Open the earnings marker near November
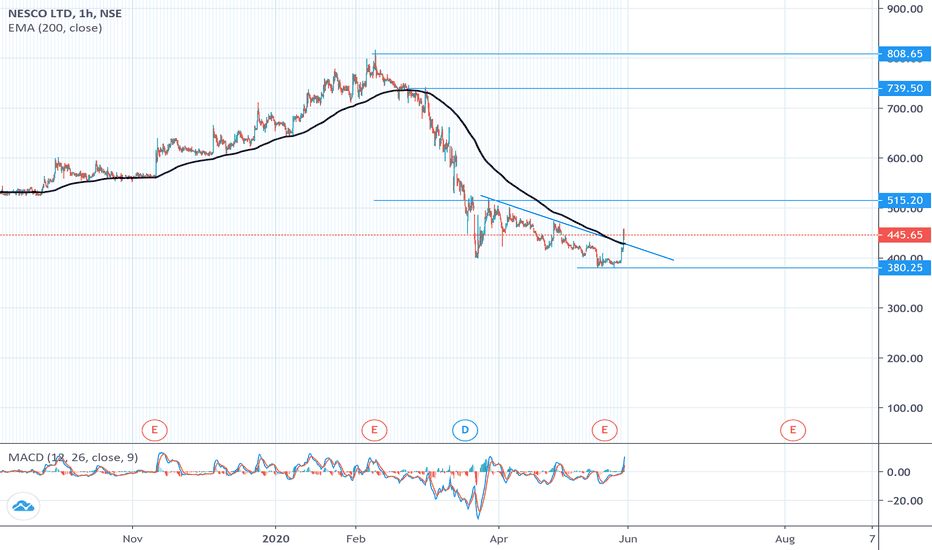The image size is (932, 550). click(x=155, y=429)
